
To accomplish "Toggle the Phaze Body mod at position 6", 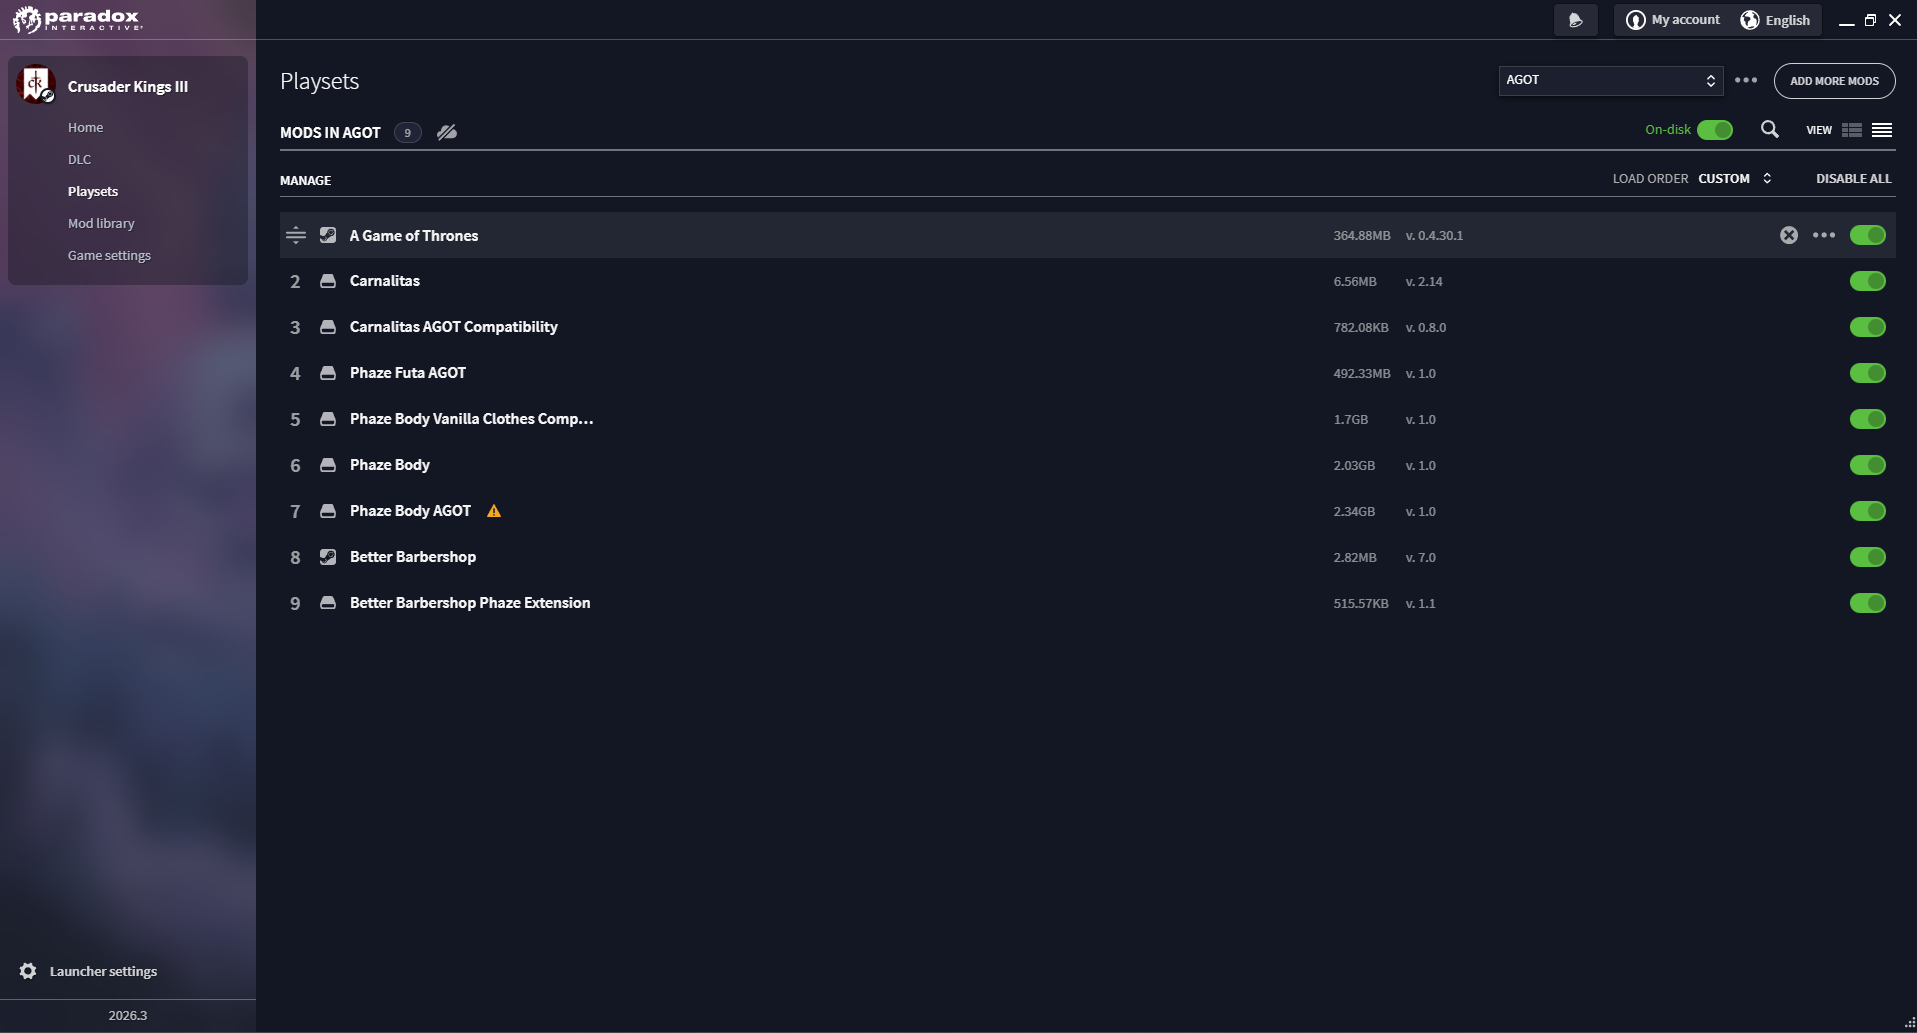I will point(1868,465).
